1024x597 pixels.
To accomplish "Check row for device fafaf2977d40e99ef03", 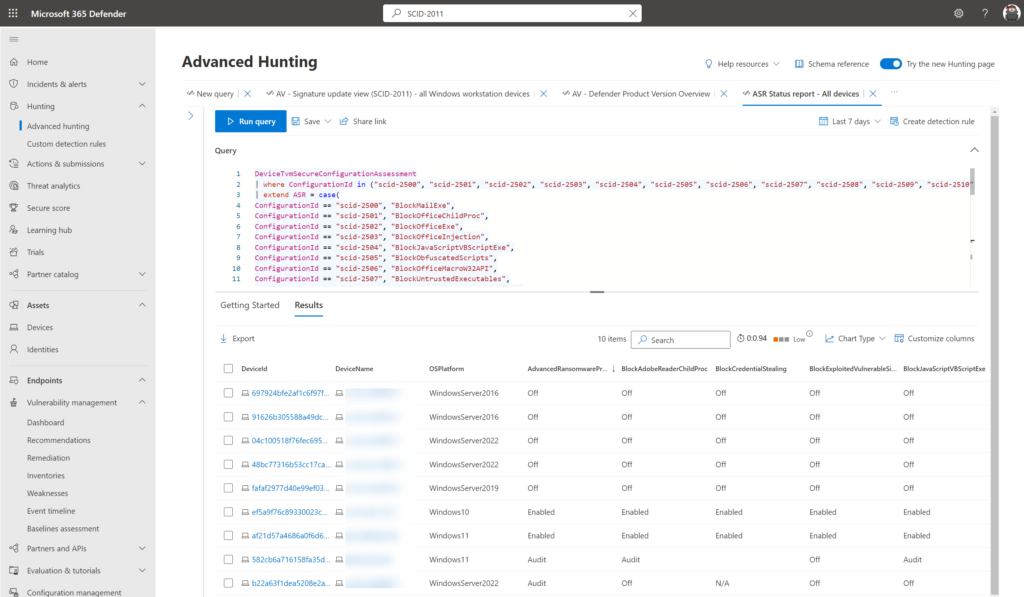I will point(228,488).
